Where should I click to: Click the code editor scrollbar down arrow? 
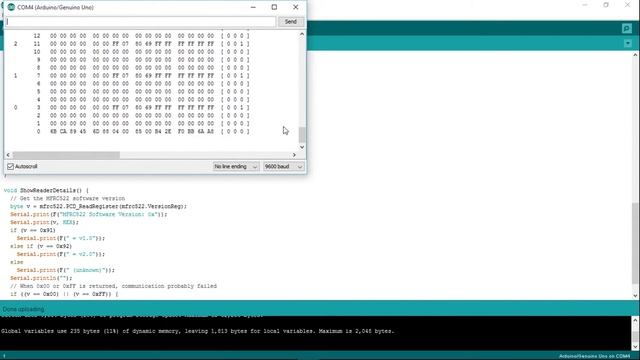click(x=636, y=296)
